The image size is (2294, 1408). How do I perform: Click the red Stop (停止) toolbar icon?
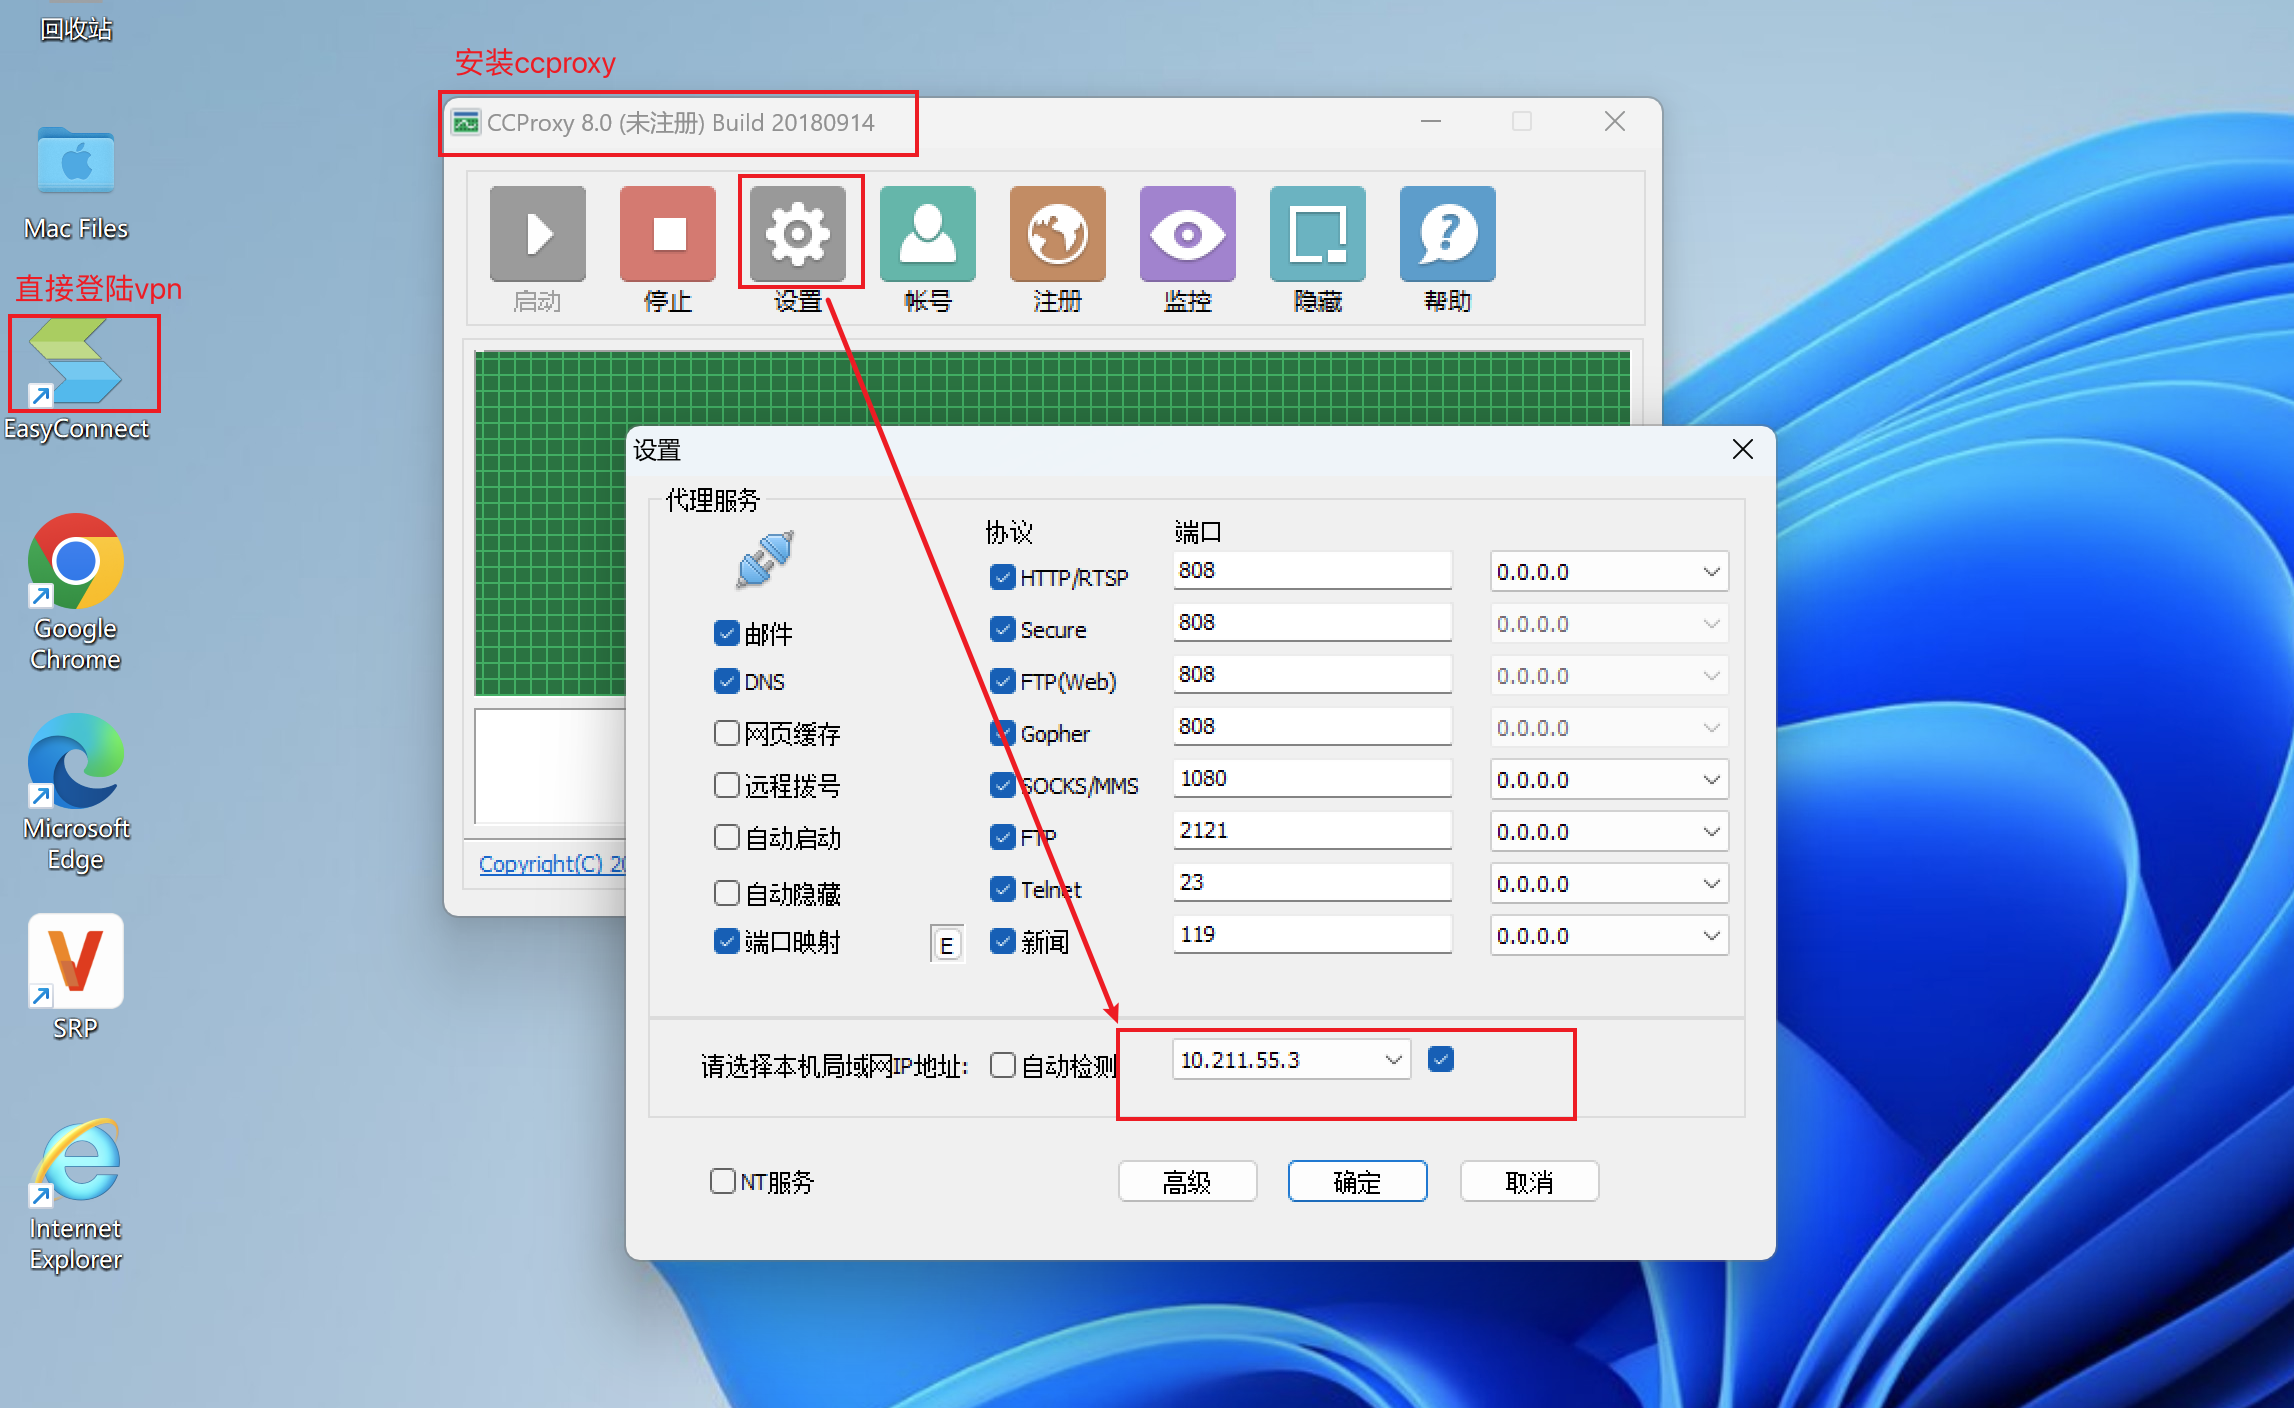pyautogui.click(x=667, y=234)
